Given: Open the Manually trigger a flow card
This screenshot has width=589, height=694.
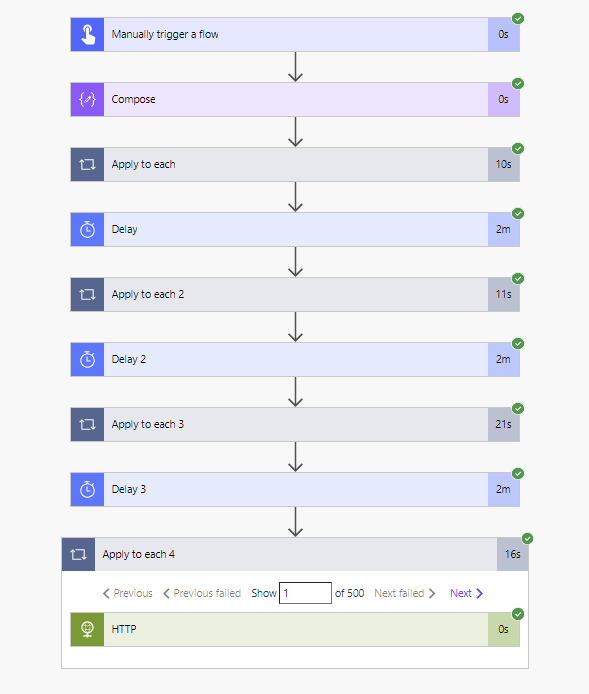Looking at the screenshot, I should click(x=295, y=35).
